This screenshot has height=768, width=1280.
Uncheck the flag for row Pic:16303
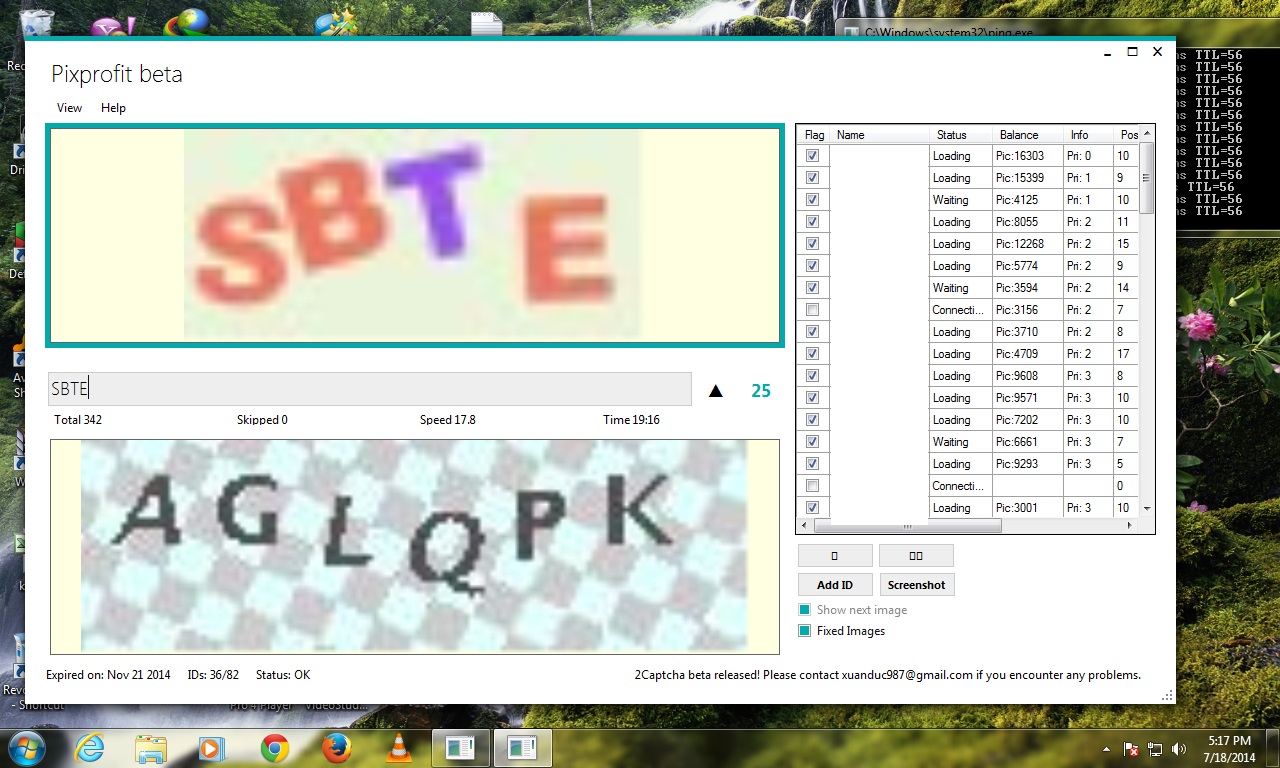(x=812, y=156)
